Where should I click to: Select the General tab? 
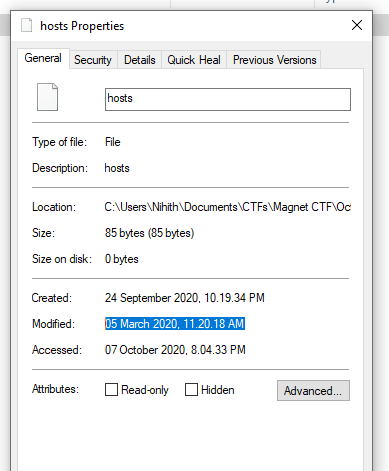point(43,58)
